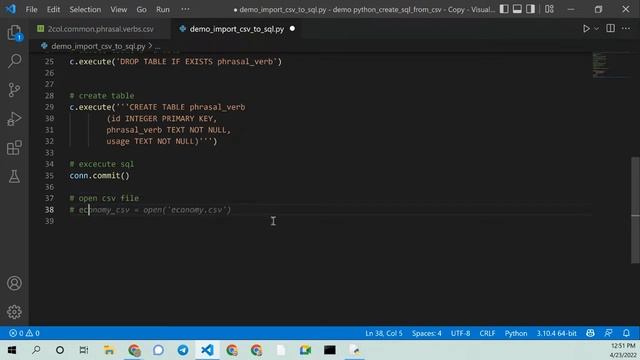Open the feedback icon in status bar
640x360 pixels.
click(x=608, y=333)
